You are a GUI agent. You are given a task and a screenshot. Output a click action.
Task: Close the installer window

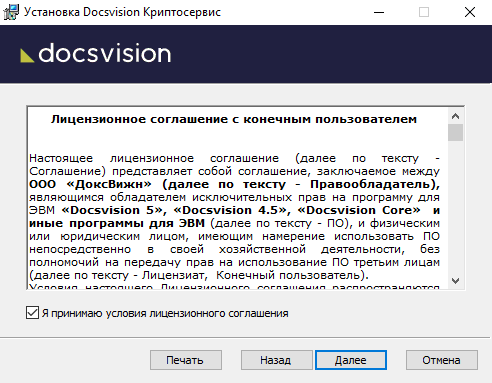point(470,12)
